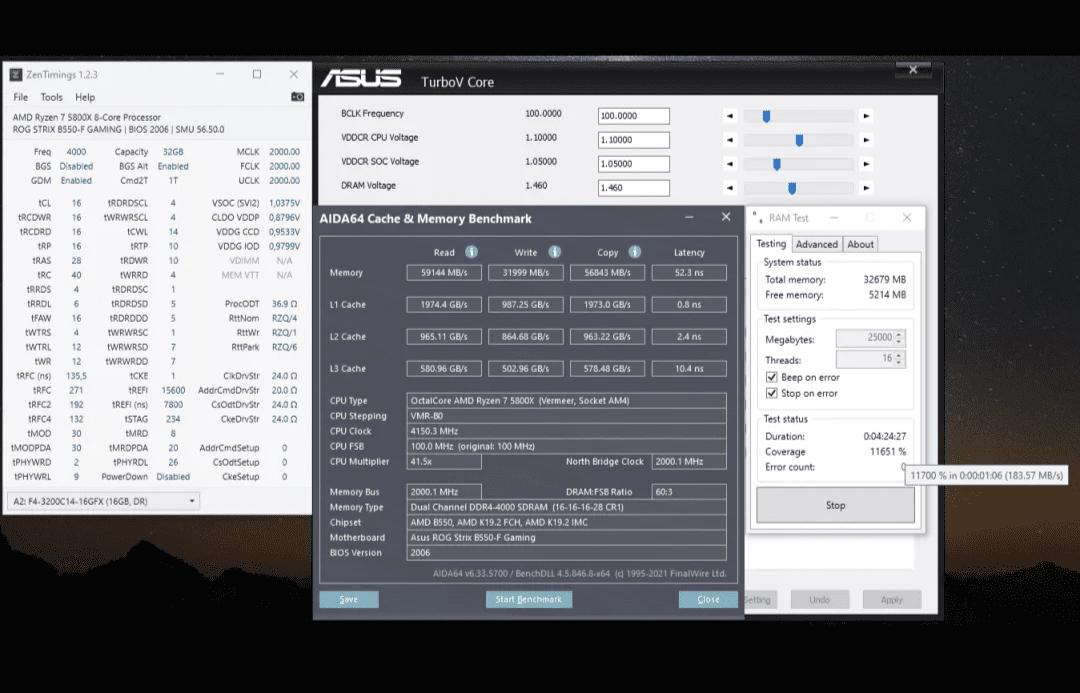Click the Close button in AIDA64
Screen dimensions: 1080x693
[708, 599]
